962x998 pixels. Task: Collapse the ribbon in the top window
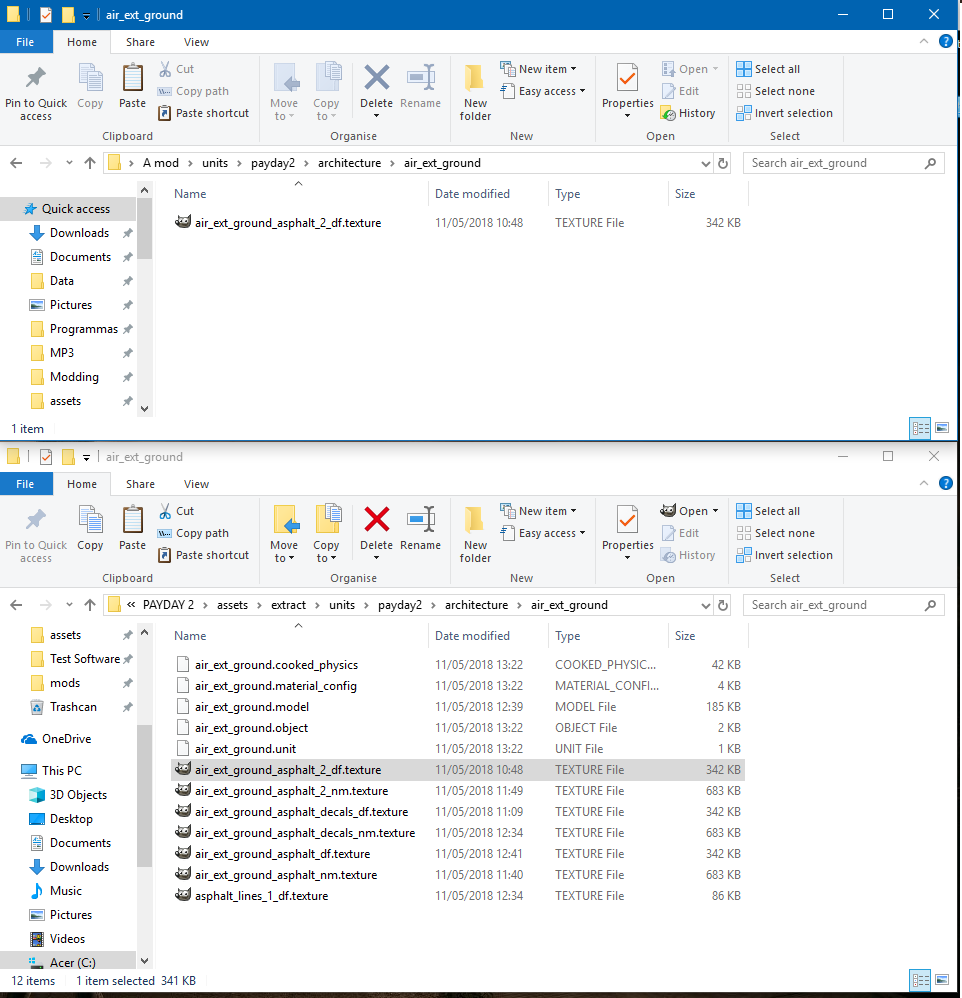(923, 41)
